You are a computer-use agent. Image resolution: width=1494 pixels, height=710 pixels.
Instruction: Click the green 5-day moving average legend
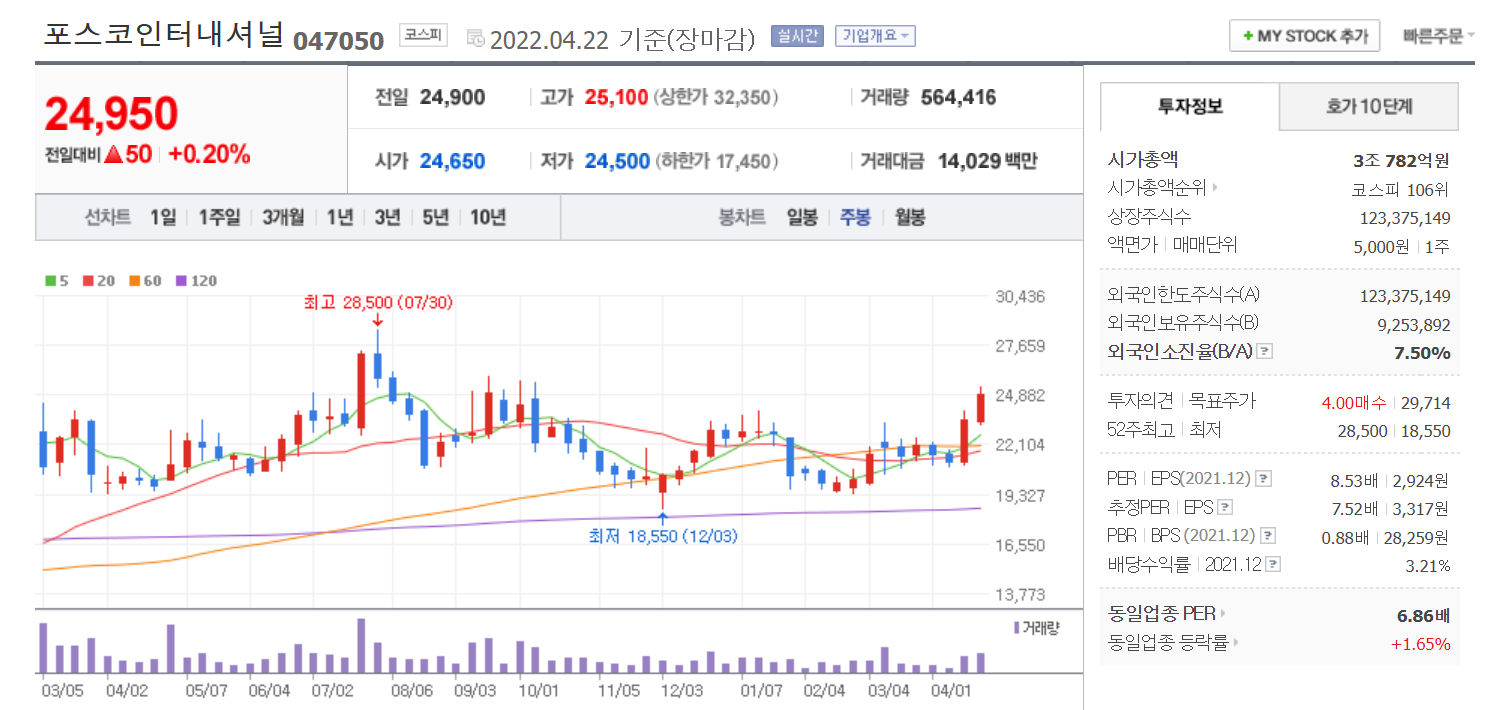tap(56, 281)
